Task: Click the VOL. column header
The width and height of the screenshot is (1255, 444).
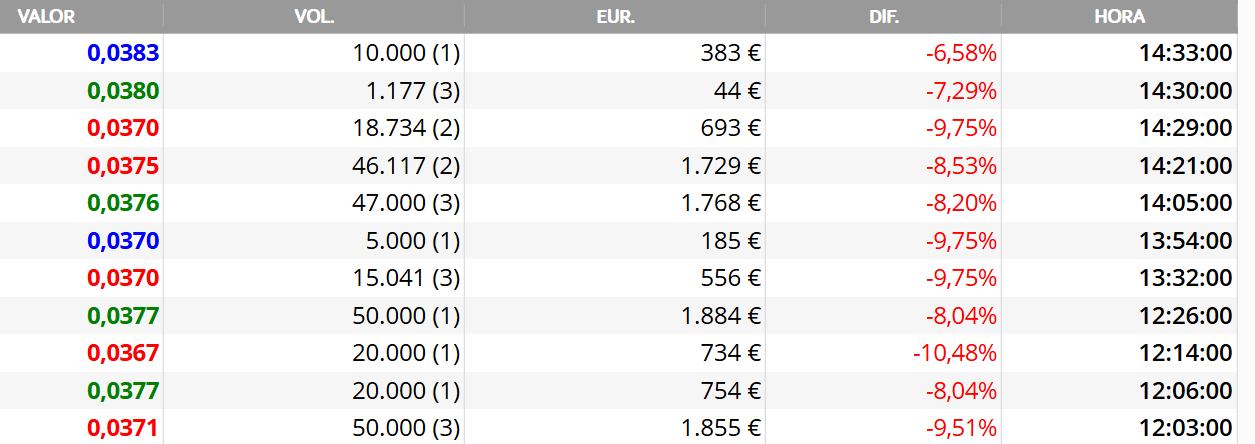Action: click(314, 17)
